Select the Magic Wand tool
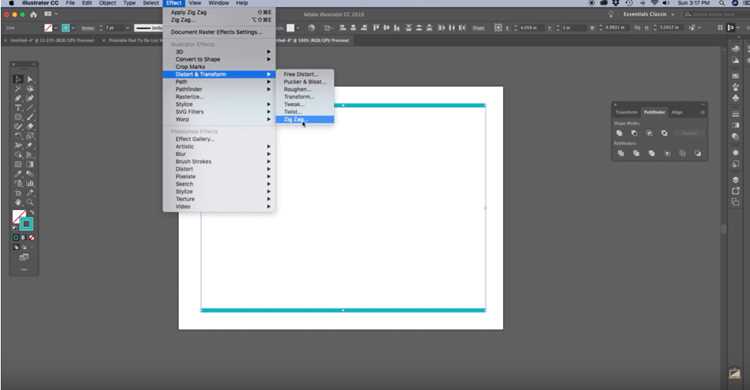This screenshot has height=390, width=750. 18,89
